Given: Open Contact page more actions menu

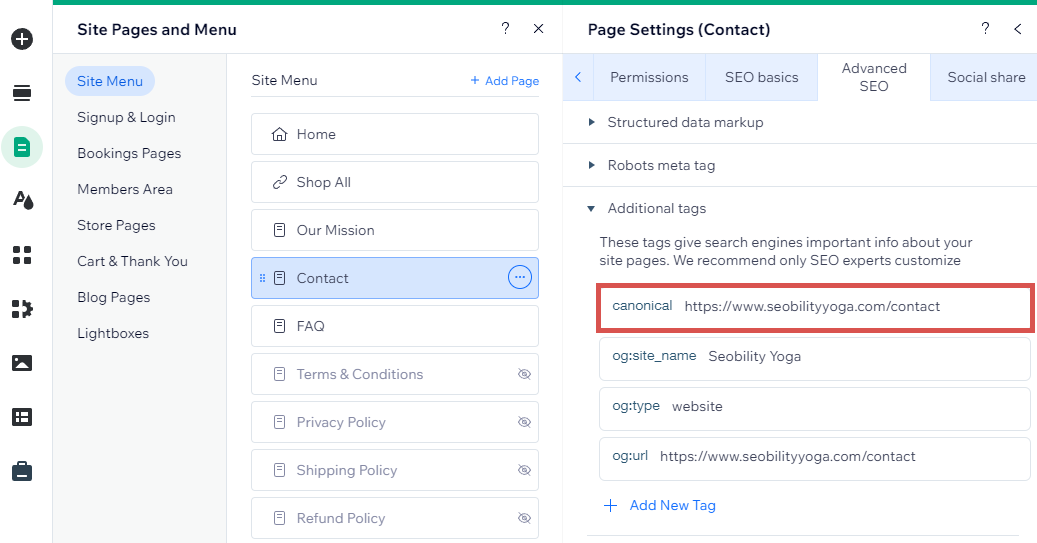Looking at the screenshot, I should [520, 278].
